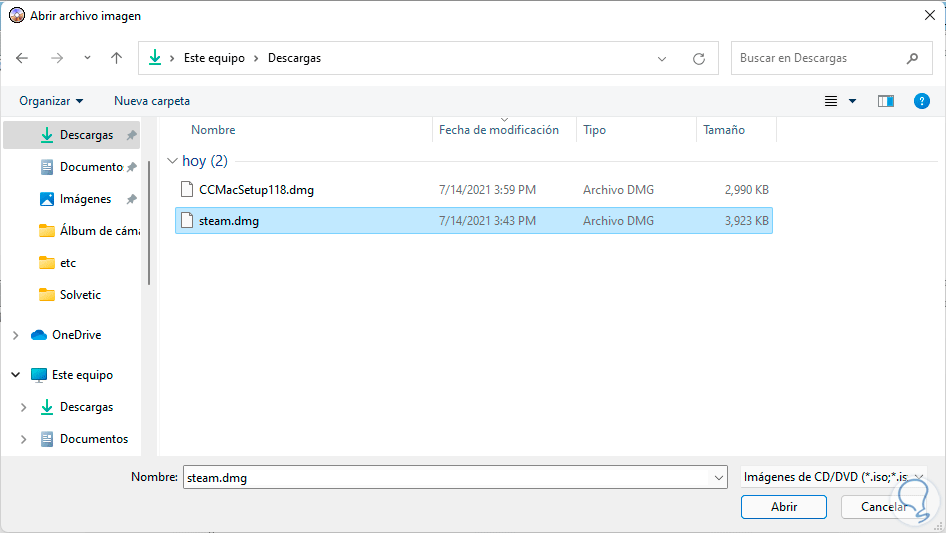Screen dimensions: 946x533
Task: Collapse the 'hoy' file group
Action: (x=172, y=161)
